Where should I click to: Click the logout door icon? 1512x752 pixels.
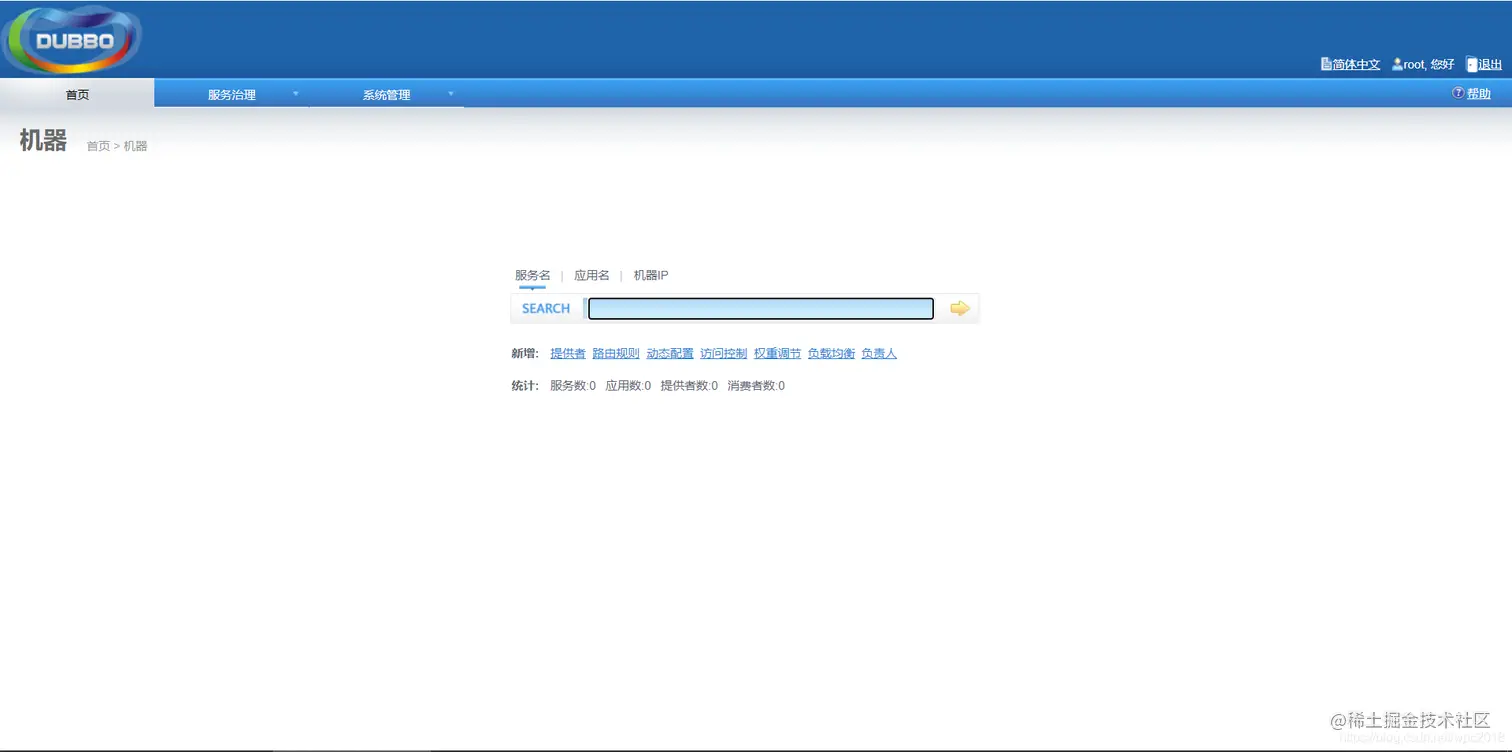click(x=1472, y=64)
